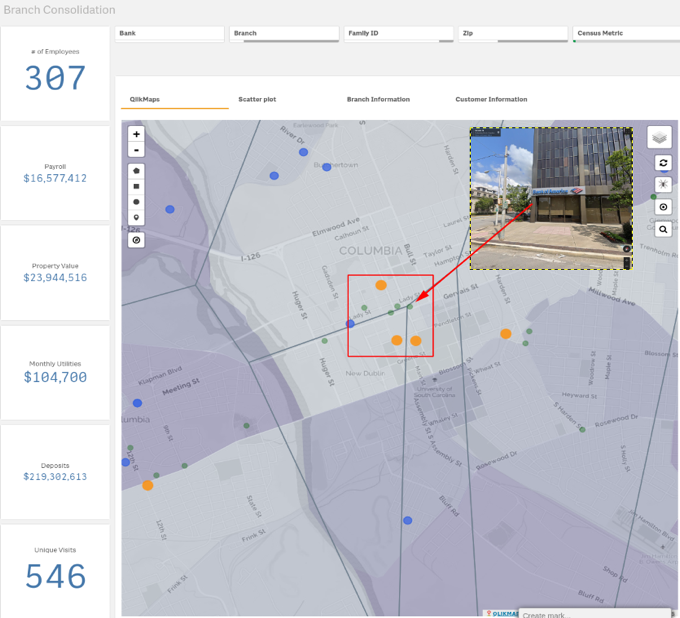Open the map layers panel

(x=659, y=138)
